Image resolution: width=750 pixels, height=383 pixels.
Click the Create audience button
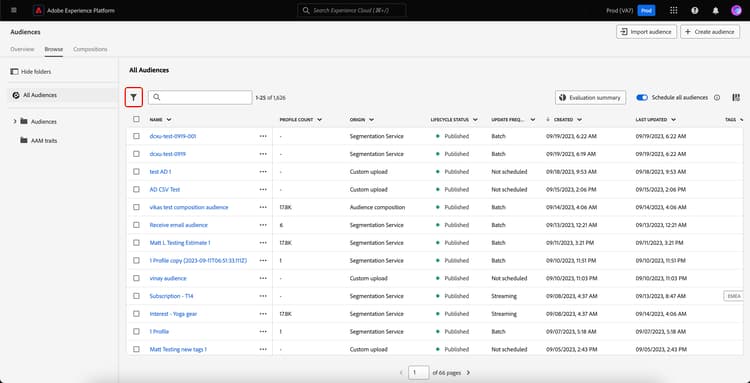710,32
